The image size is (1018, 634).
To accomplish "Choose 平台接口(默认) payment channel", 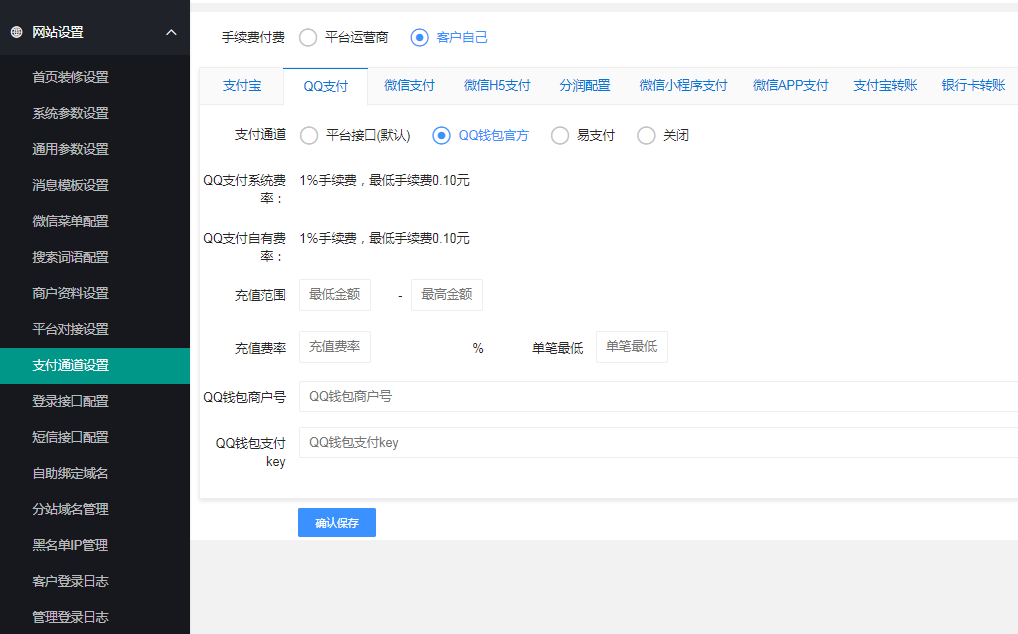I will point(310,136).
